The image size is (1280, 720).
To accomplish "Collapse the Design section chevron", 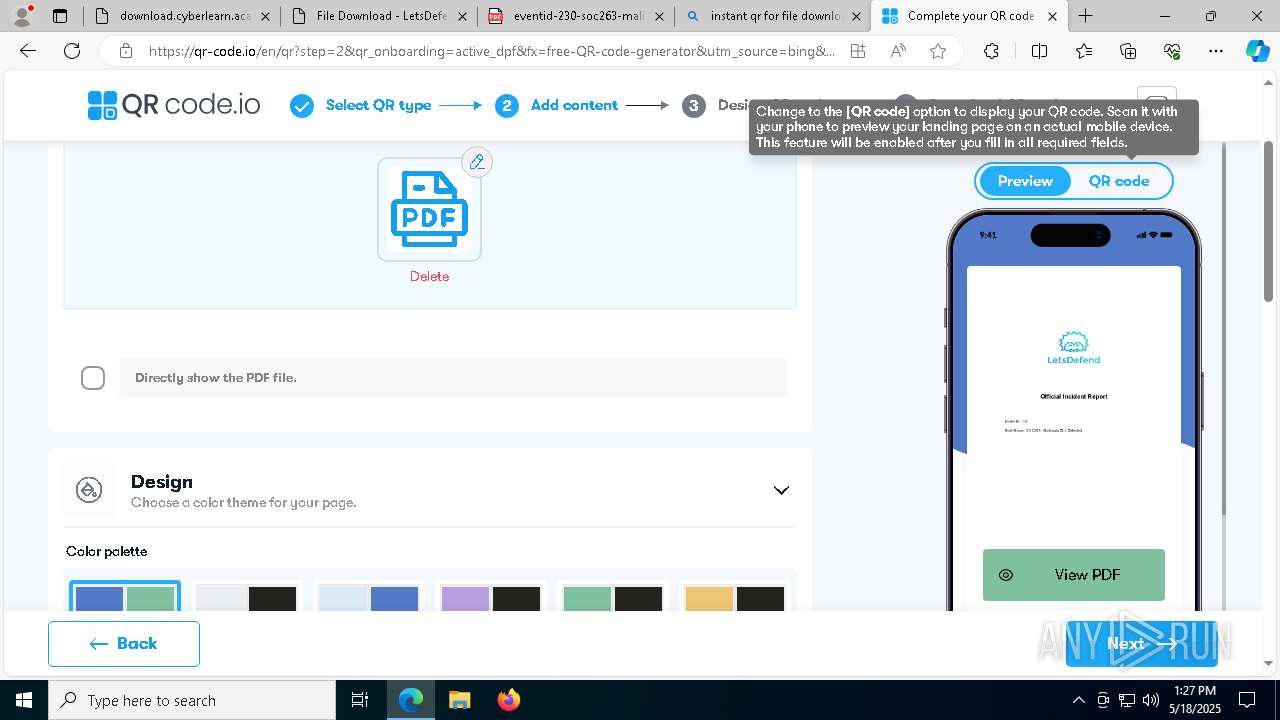I will (x=781, y=490).
